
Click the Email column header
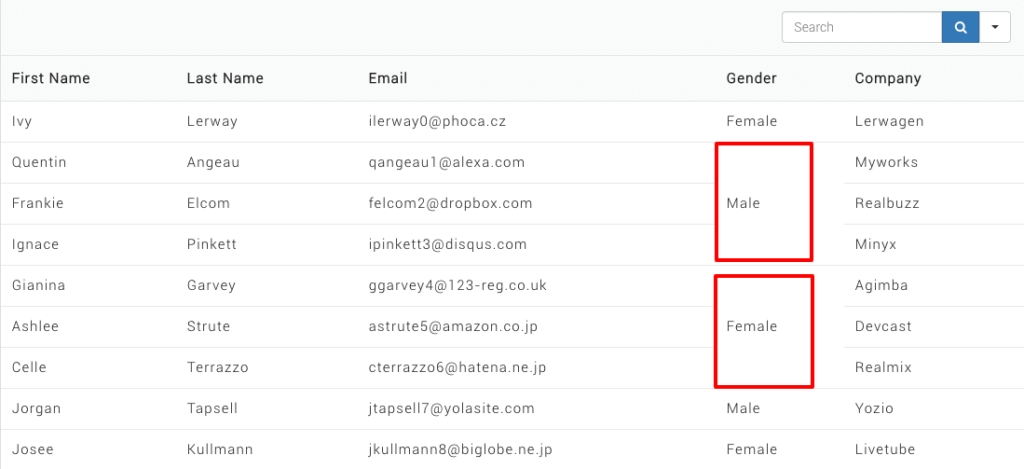coord(388,79)
